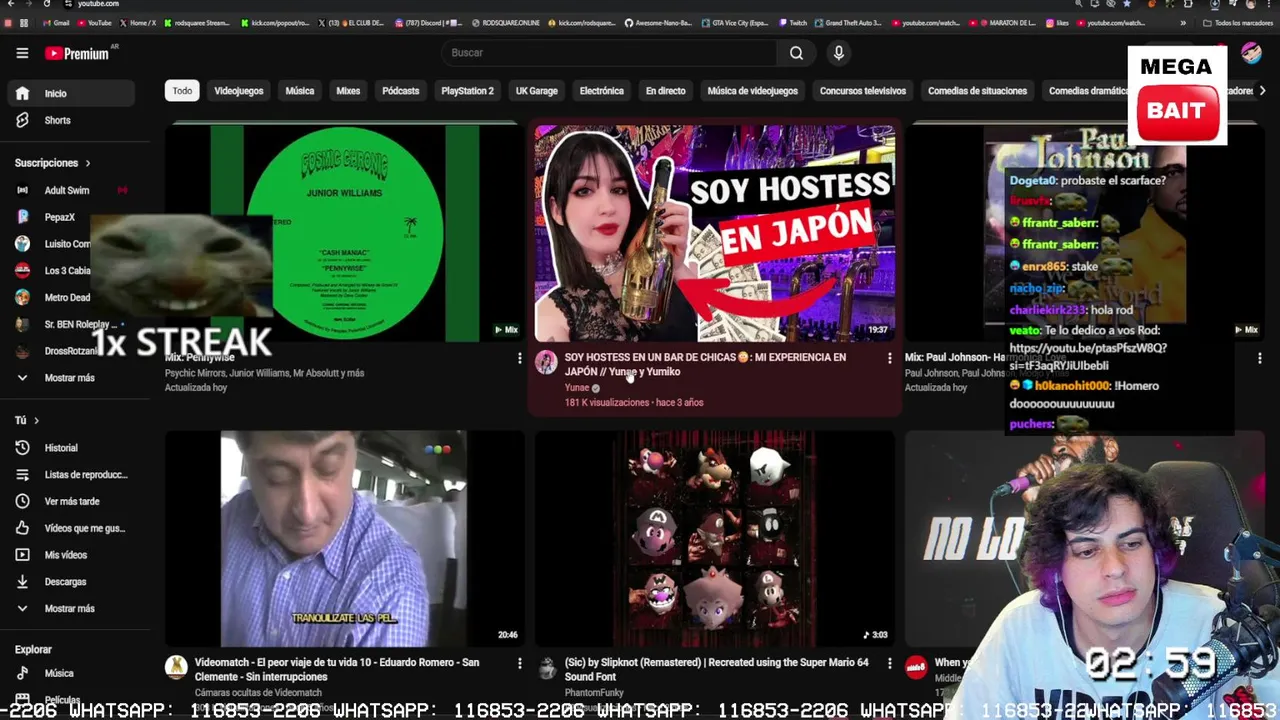This screenshot has width=1280, height=720.
Task: Select the UK Garage filter chip
Action: pyautogui.click(x=537, y=91)
